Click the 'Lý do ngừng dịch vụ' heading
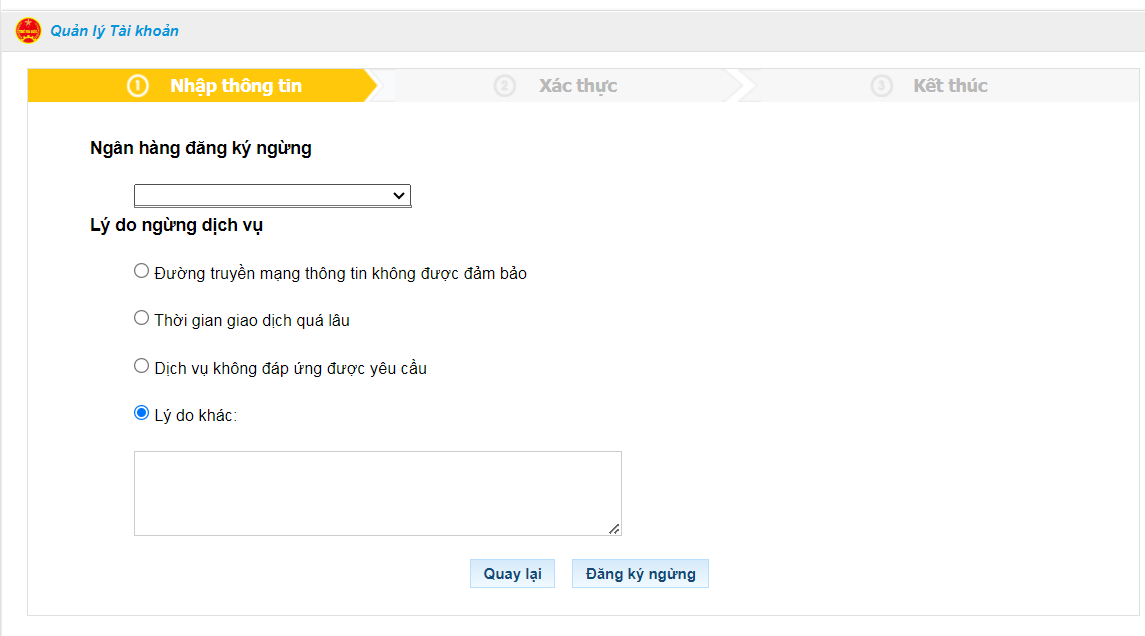Viewport: 1145px width, 636px height. [x=176, y=226]
